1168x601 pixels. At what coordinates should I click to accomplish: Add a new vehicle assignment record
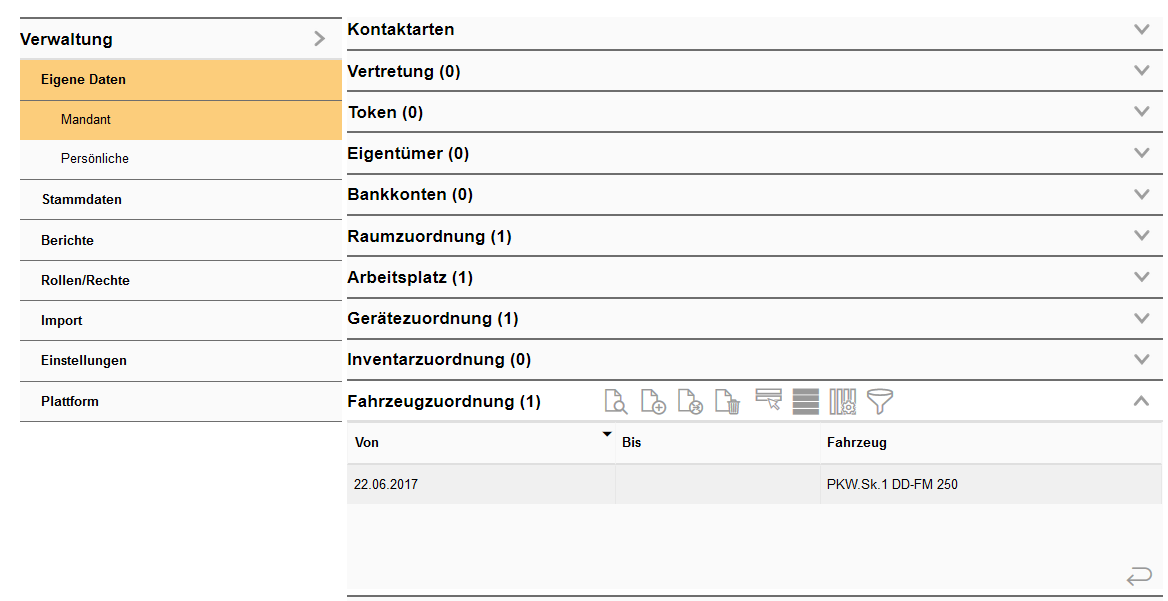653,401
